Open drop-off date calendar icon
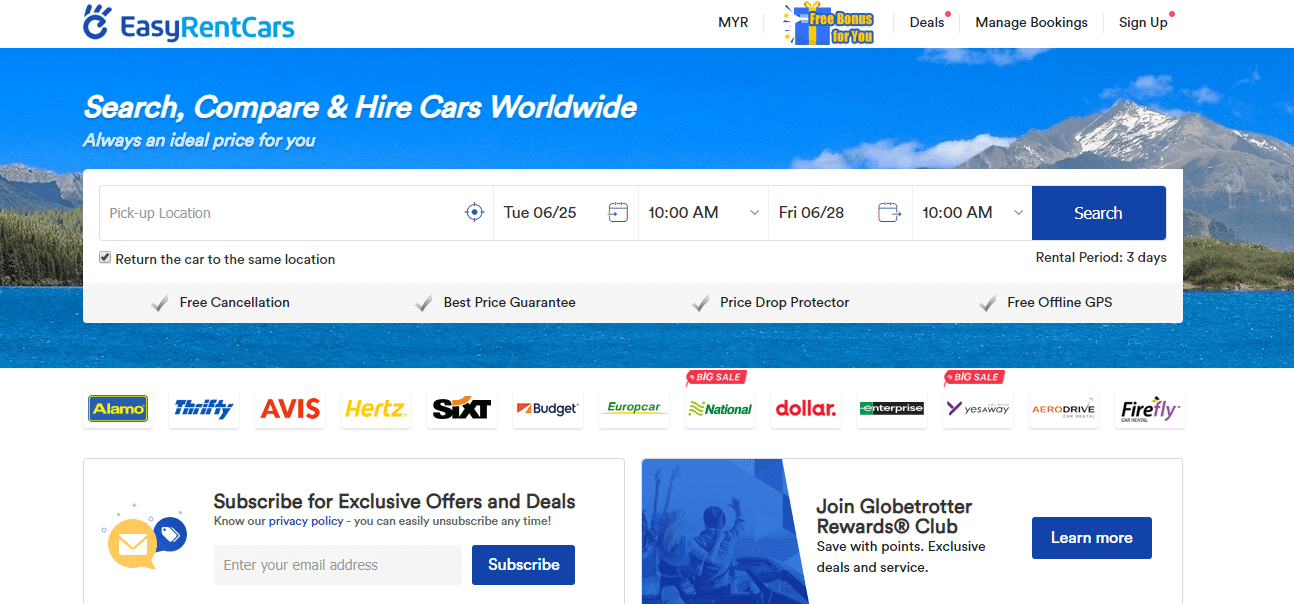Viewport: 1294px width, 604px height. (x=889, y=212)
